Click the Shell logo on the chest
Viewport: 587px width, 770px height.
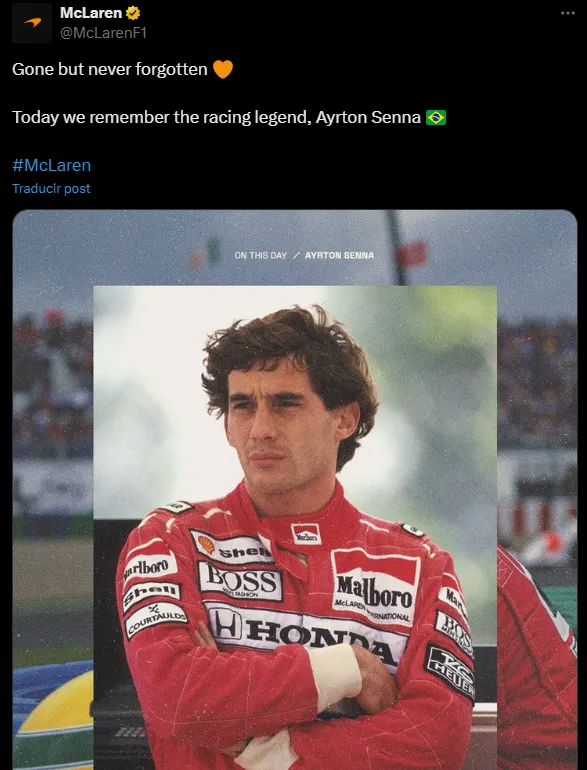coord(231,548)
